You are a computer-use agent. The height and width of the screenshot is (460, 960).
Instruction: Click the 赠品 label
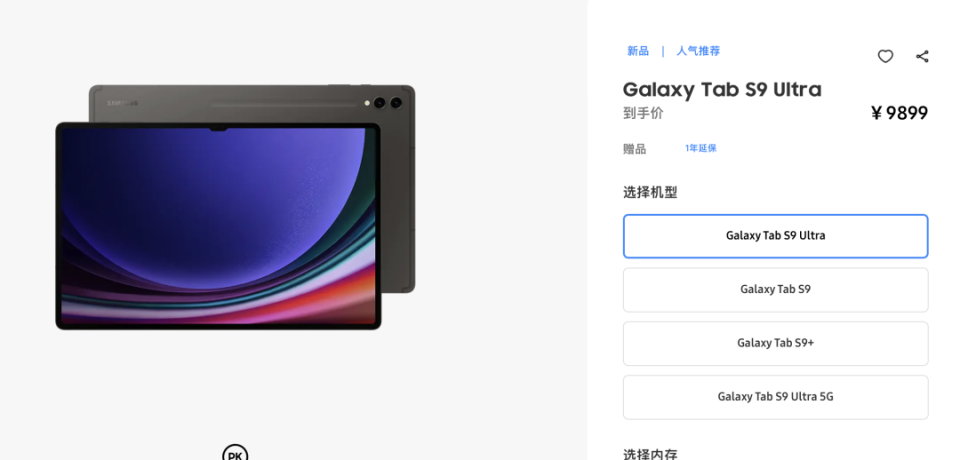(x=634, y=149)
